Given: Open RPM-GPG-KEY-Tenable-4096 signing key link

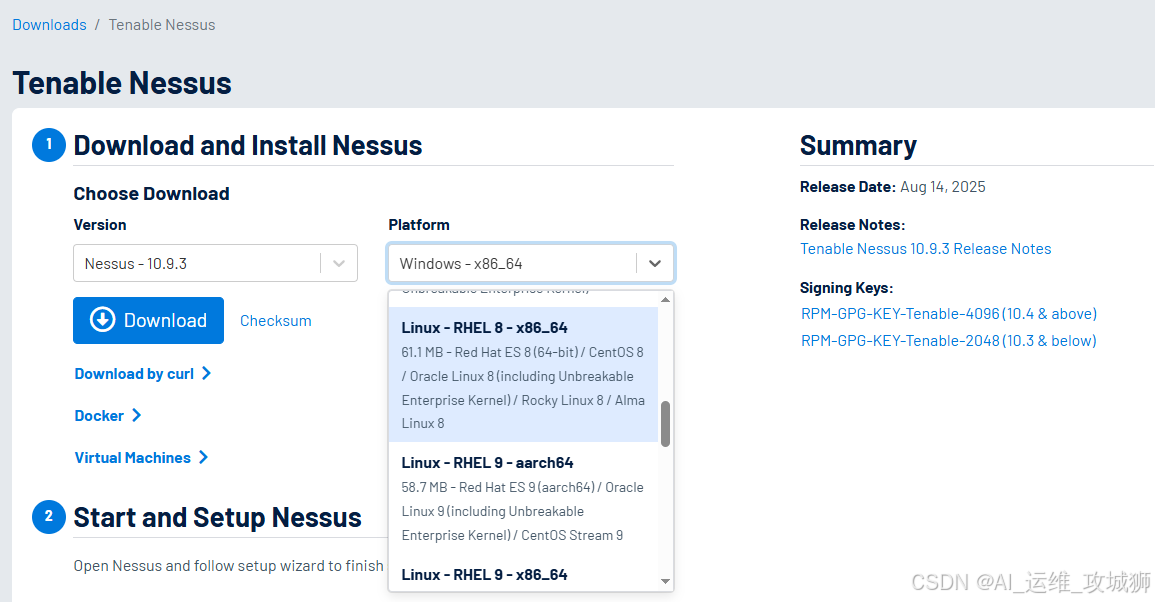Looking at the screenshot, I should click(949, 314).
